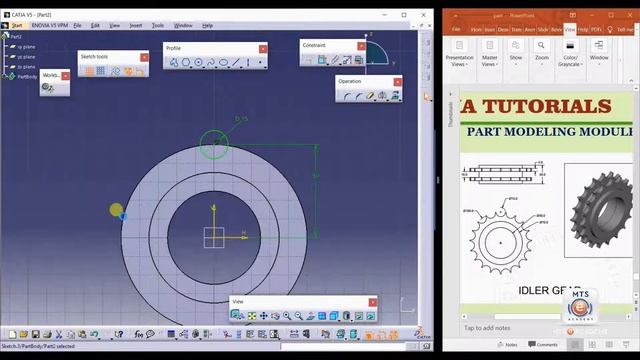Open Master Views dropdown in PowerPoint
Screen dimensions: 640x360
pos(489,55)
